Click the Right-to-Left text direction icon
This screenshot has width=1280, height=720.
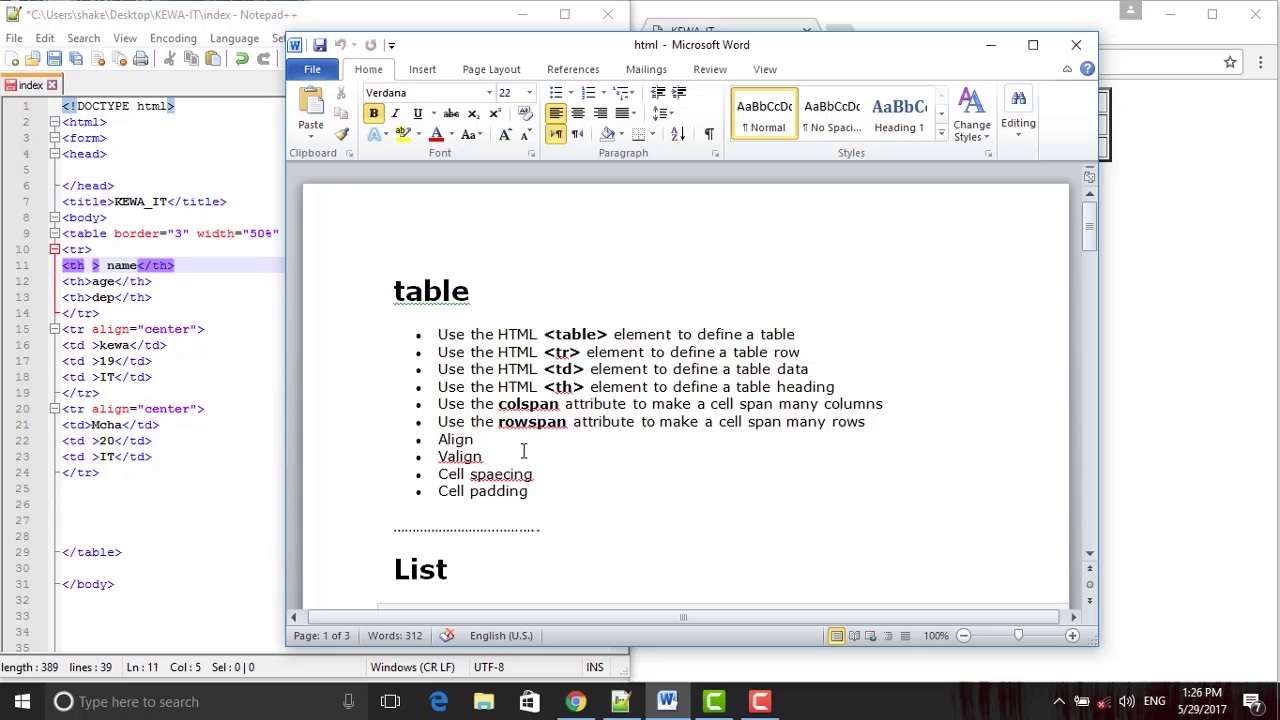coord(577,134)
